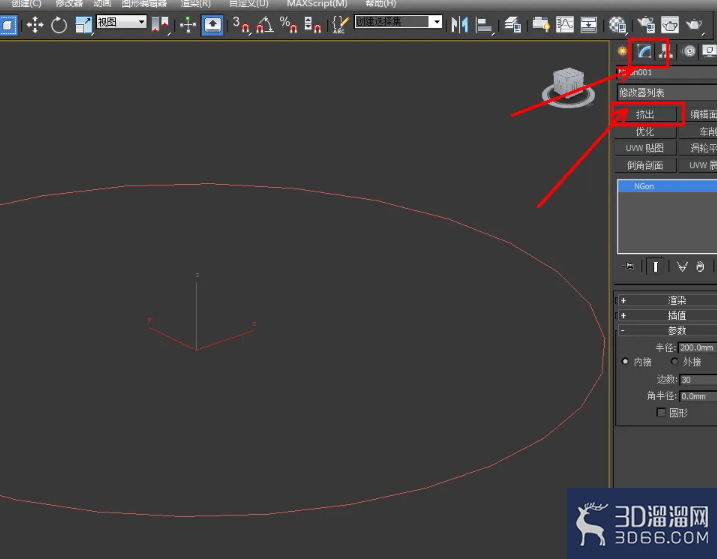Click the object name field
Image resolution: width=717 pixels, height=559 pixels.
667,72
